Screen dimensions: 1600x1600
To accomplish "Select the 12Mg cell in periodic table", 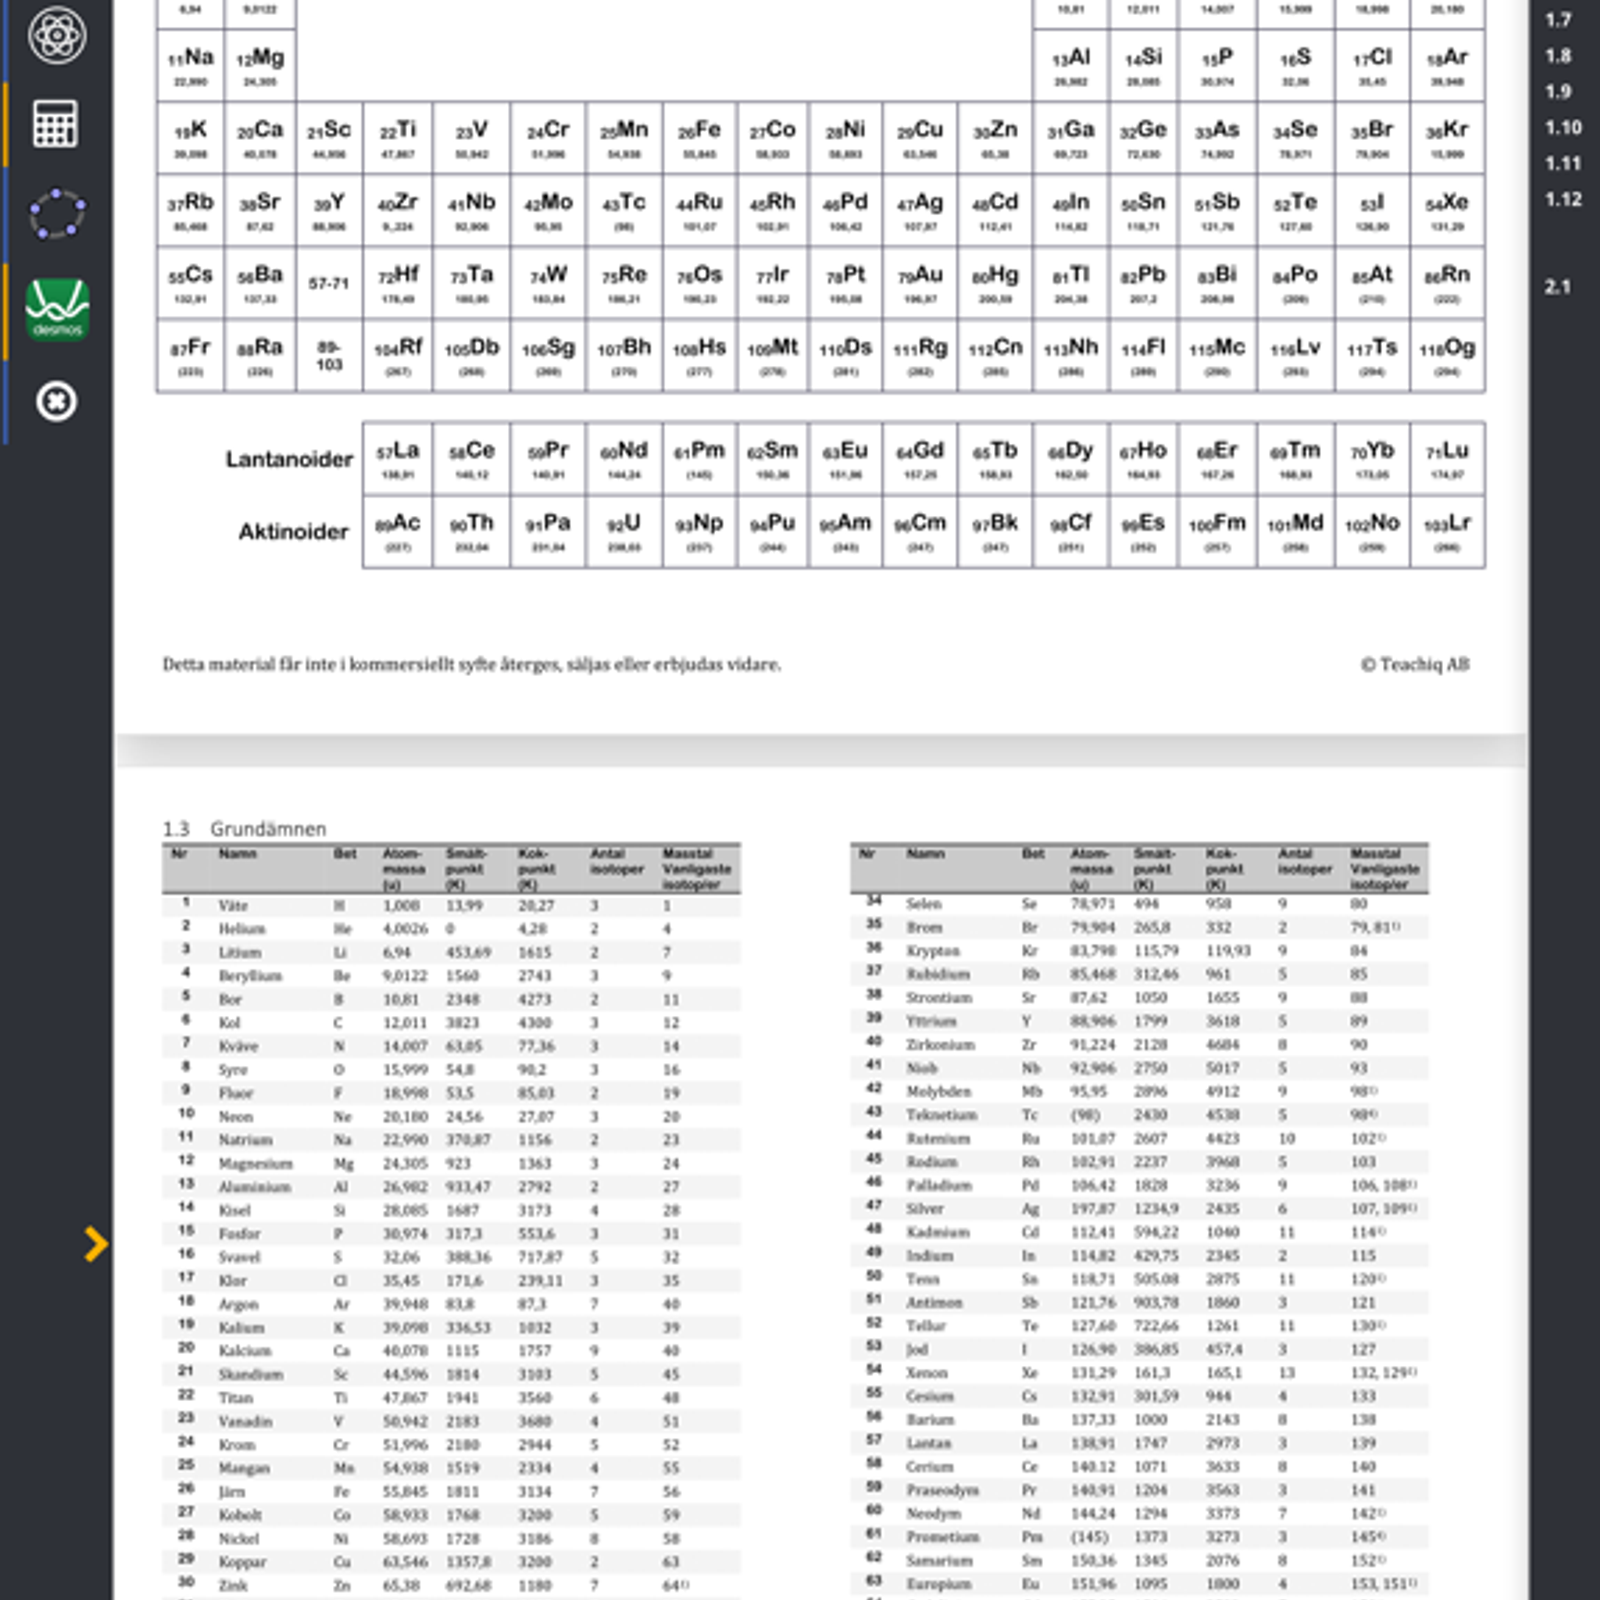I will [x=260, y=65].
